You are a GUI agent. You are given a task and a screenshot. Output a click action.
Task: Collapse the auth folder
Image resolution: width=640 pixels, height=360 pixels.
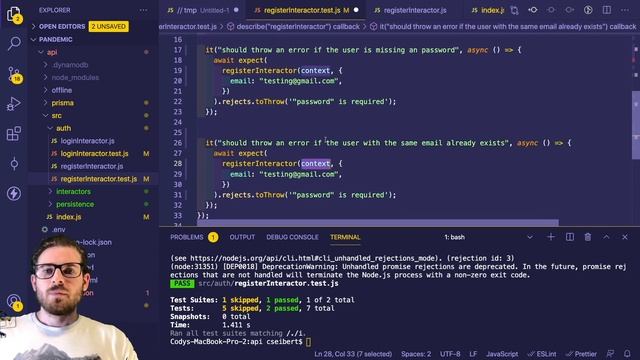coord(63,128)
